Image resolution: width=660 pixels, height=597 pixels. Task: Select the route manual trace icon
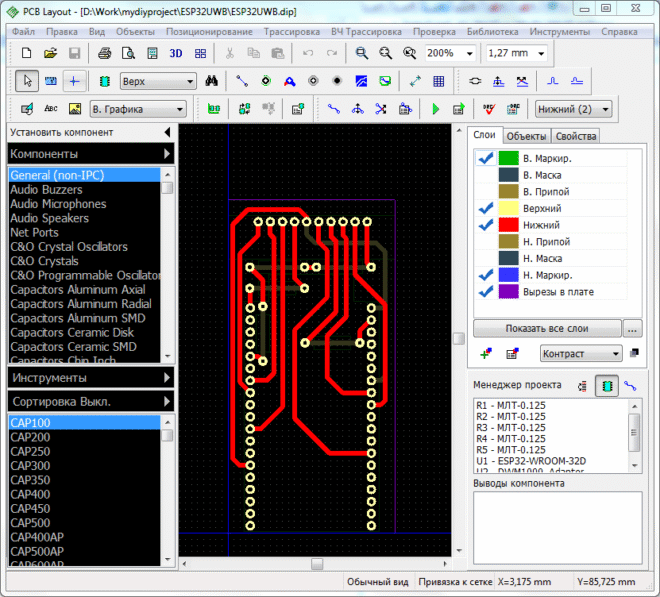pos(334,109)
